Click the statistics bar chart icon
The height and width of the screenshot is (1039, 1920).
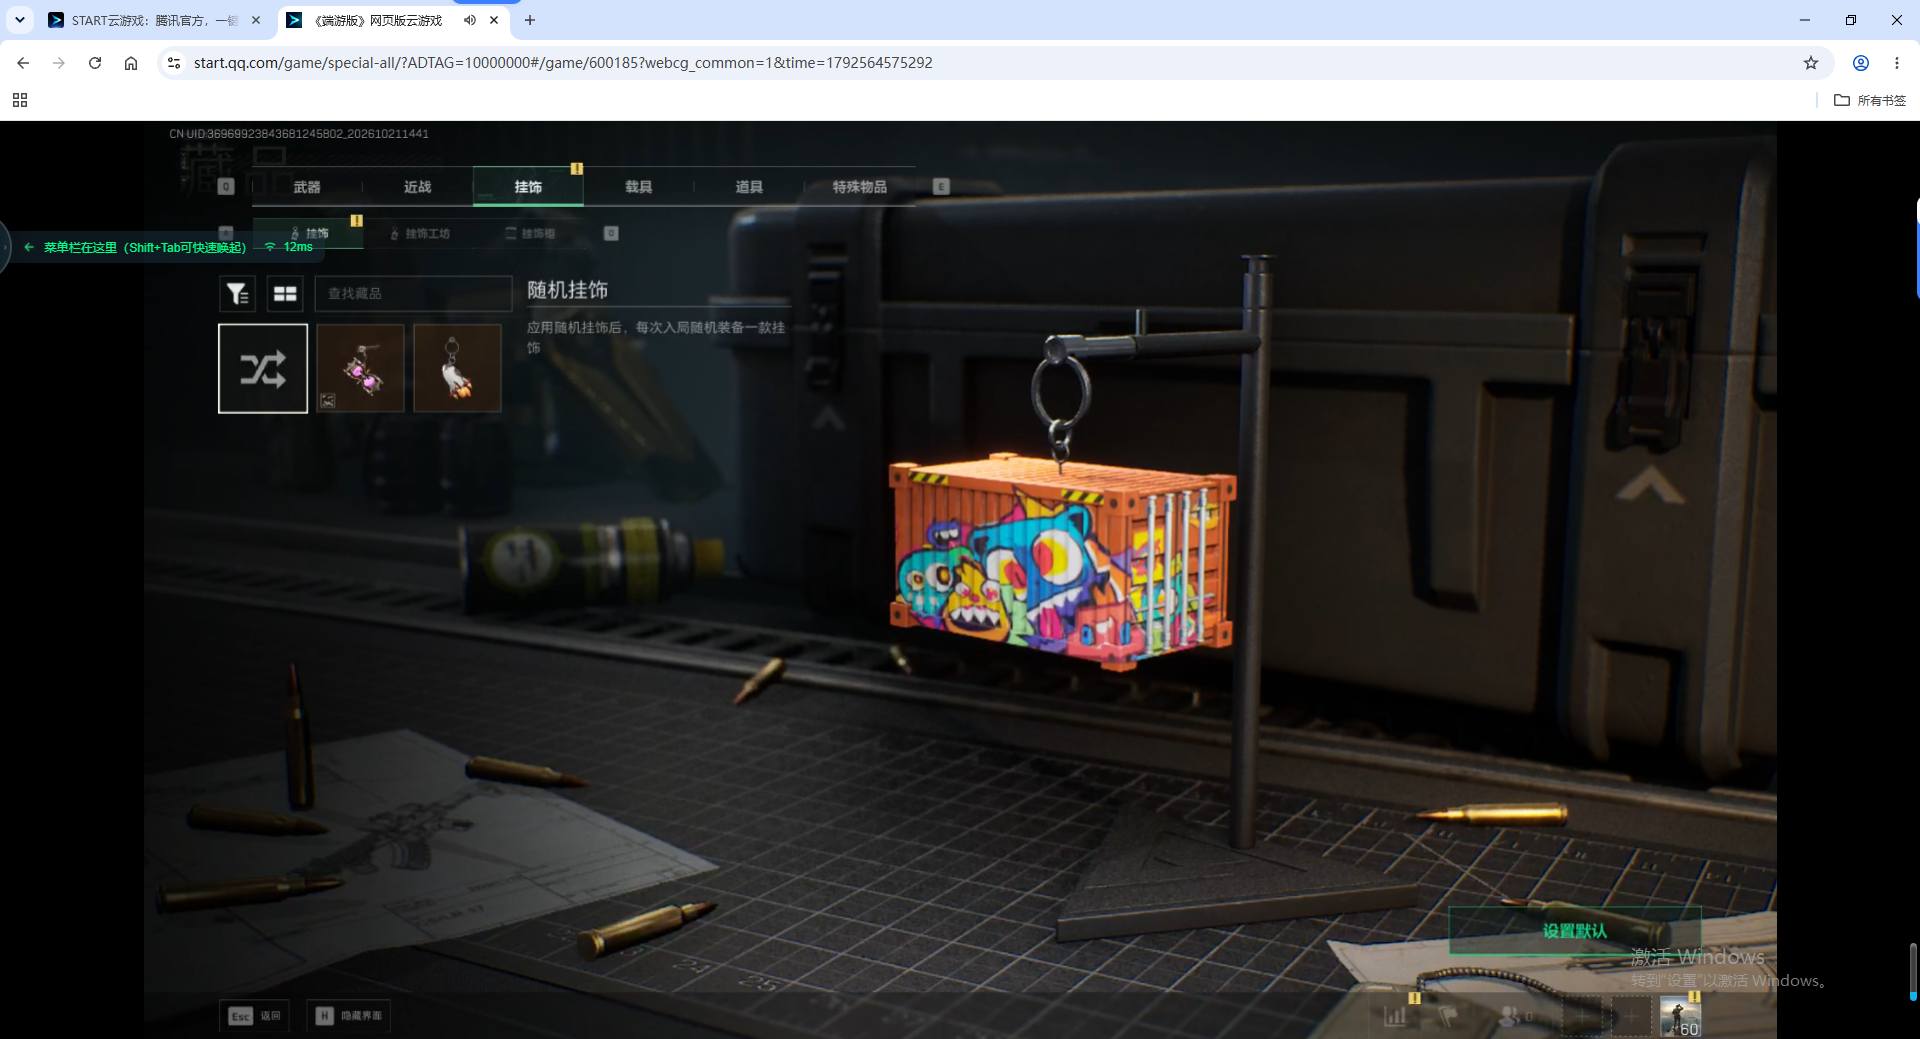(x=1395, y=1017)
